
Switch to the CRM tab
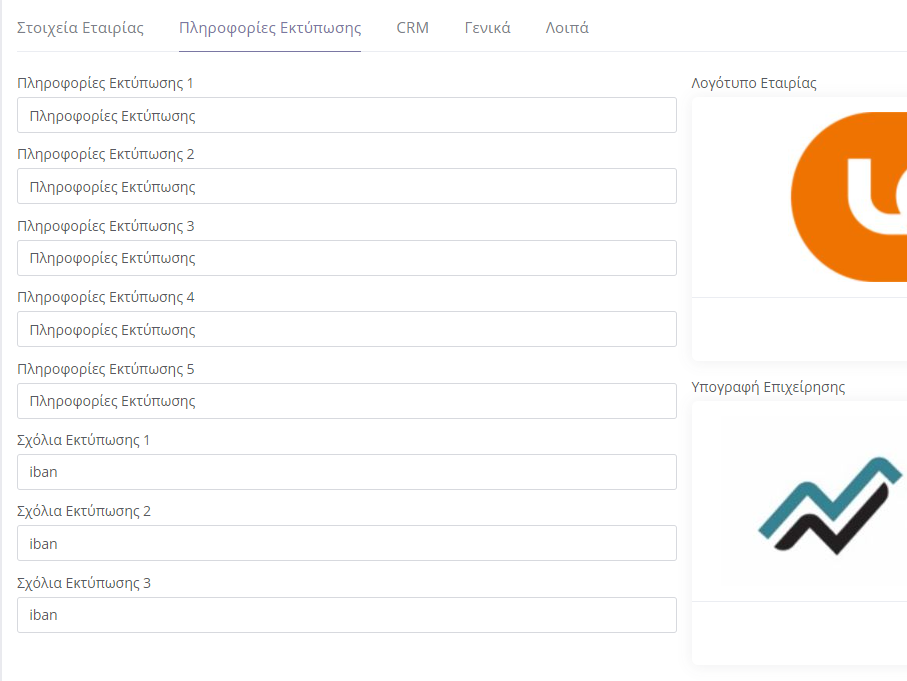[x=412, y=28]
